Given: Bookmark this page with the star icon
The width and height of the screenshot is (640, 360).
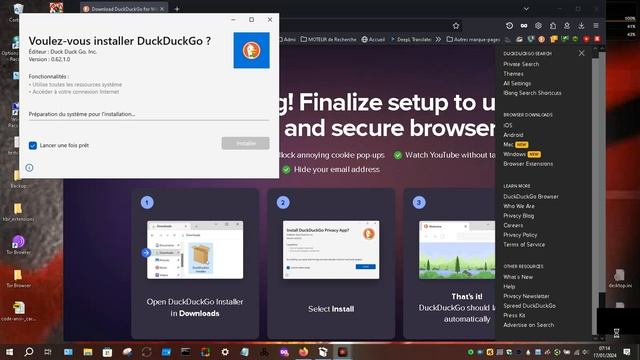Looking at the screenshot, I should point(456,26).
